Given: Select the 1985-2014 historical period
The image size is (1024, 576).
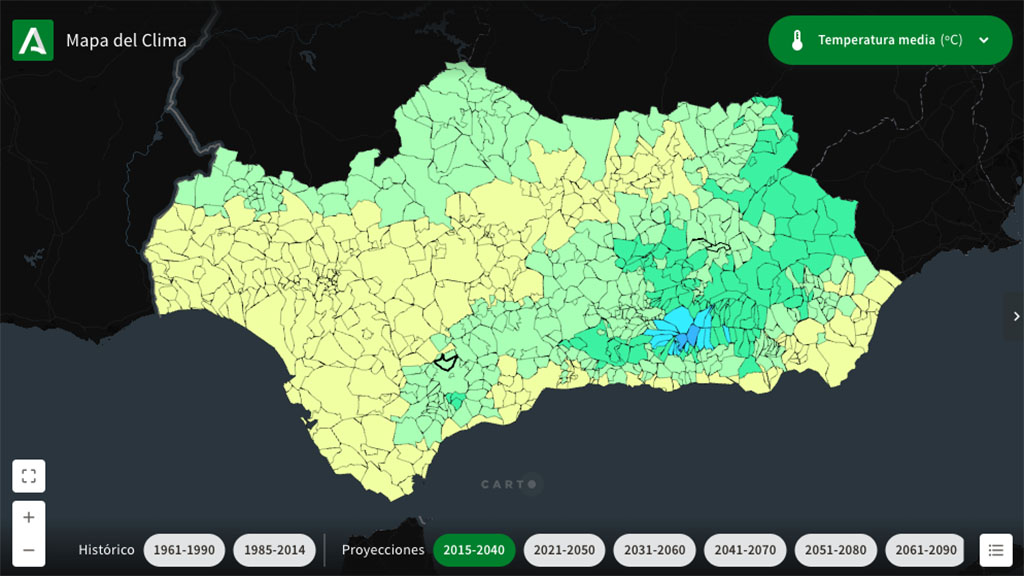Looking at the screenshot, I should tap(274, 550).
